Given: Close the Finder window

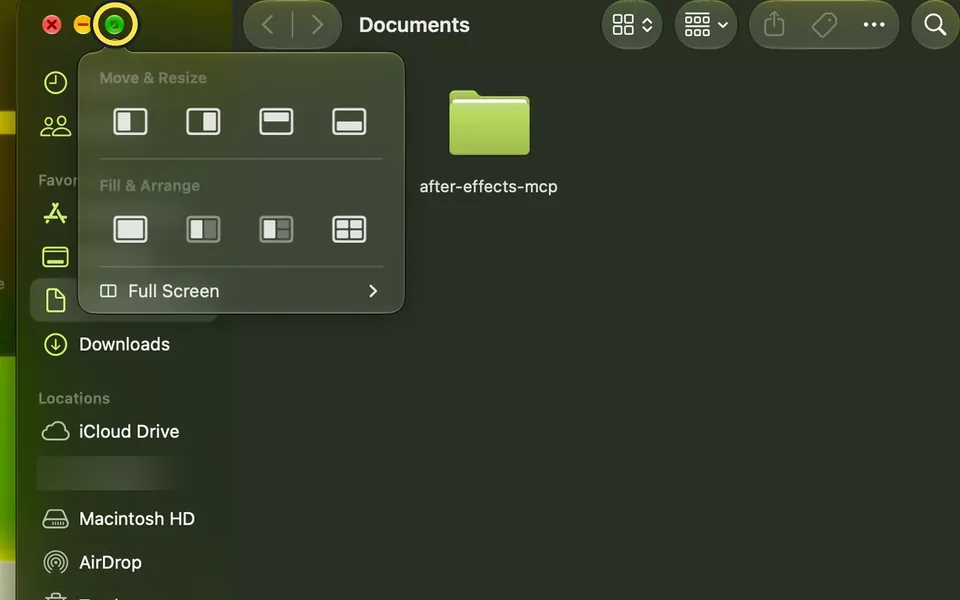Looking at the screenshot, I should [52, 25].
